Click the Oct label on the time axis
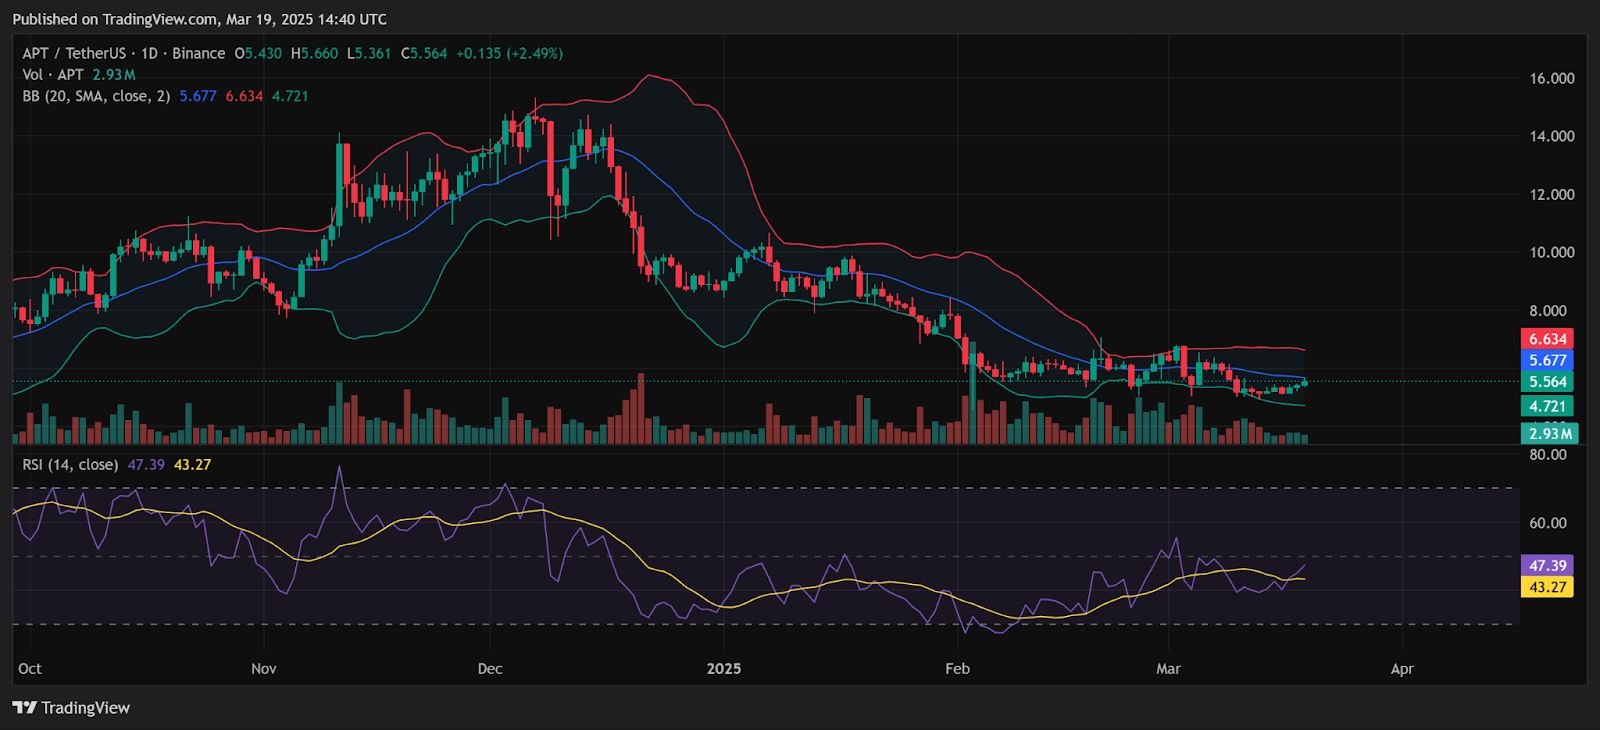Image resolution: width=1600 pixels, height=730 pixels. pos(30,668)
